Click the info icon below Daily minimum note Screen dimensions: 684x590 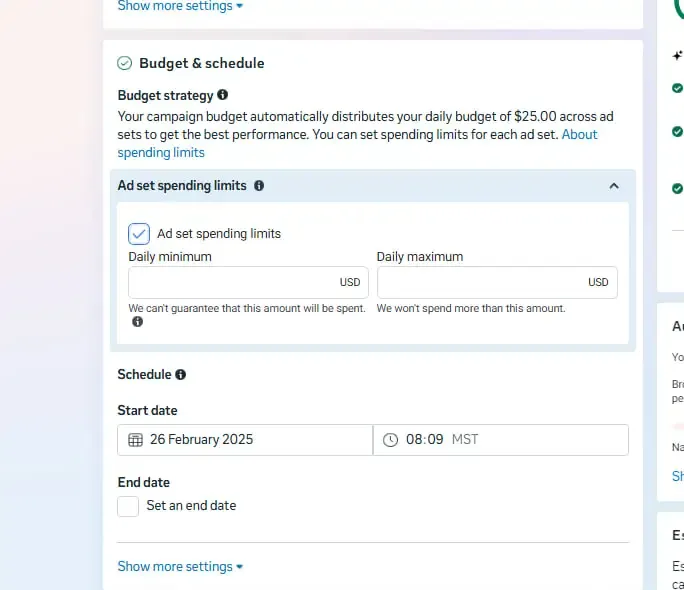coord(137,322)
